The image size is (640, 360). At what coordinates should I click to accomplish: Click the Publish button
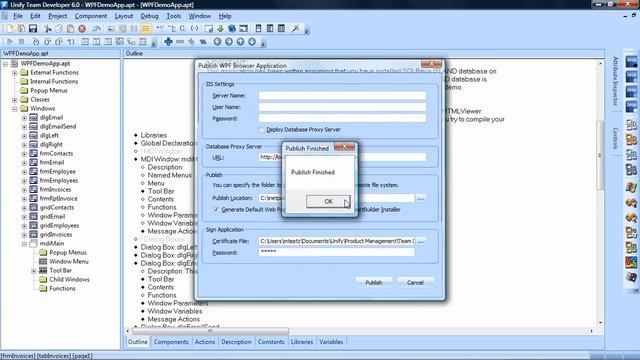373,282
